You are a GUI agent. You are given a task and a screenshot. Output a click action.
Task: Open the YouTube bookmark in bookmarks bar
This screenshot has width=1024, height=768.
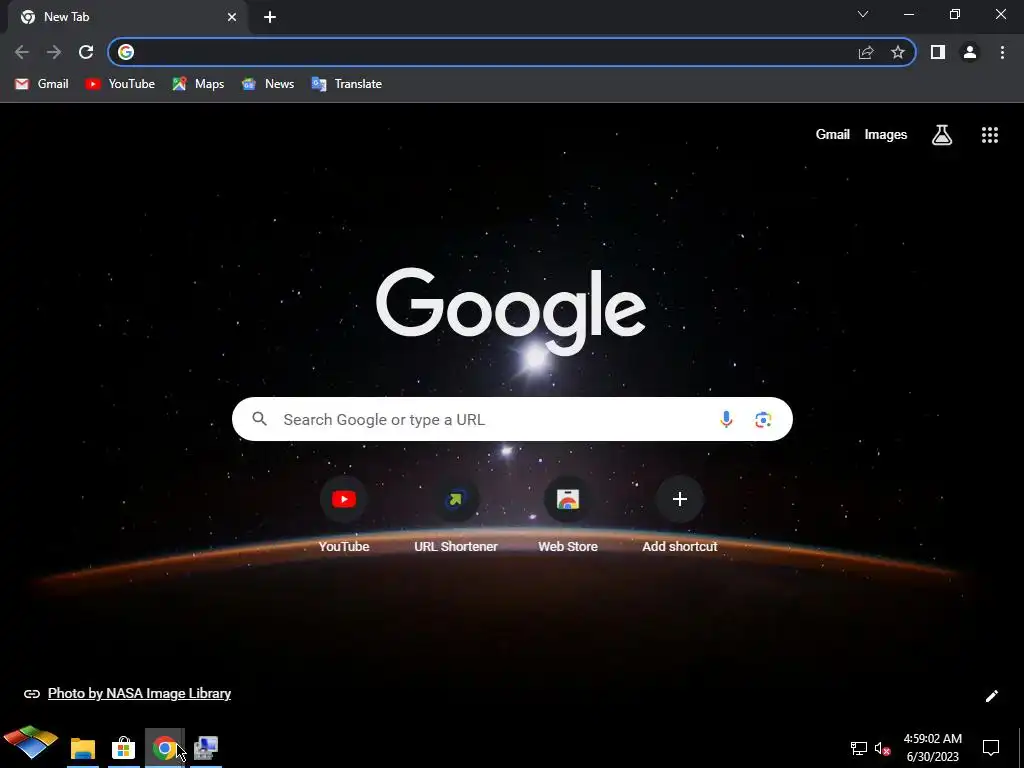120,84
